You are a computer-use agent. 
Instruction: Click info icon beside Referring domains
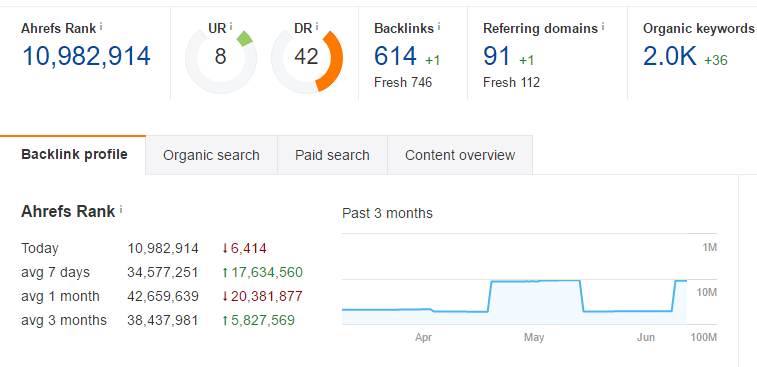(x=603, y=27)
